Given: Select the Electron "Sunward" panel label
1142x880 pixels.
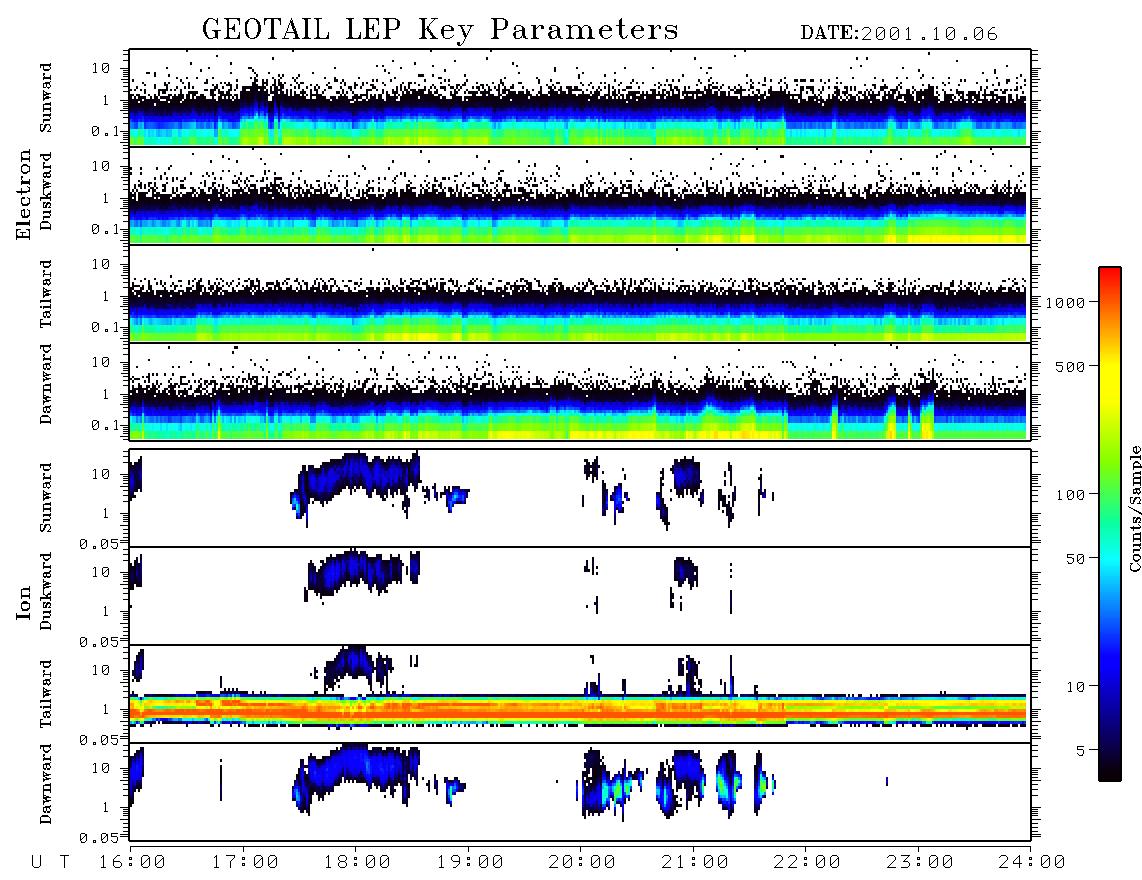Looking at the screenshot, I should click(46, 98).
